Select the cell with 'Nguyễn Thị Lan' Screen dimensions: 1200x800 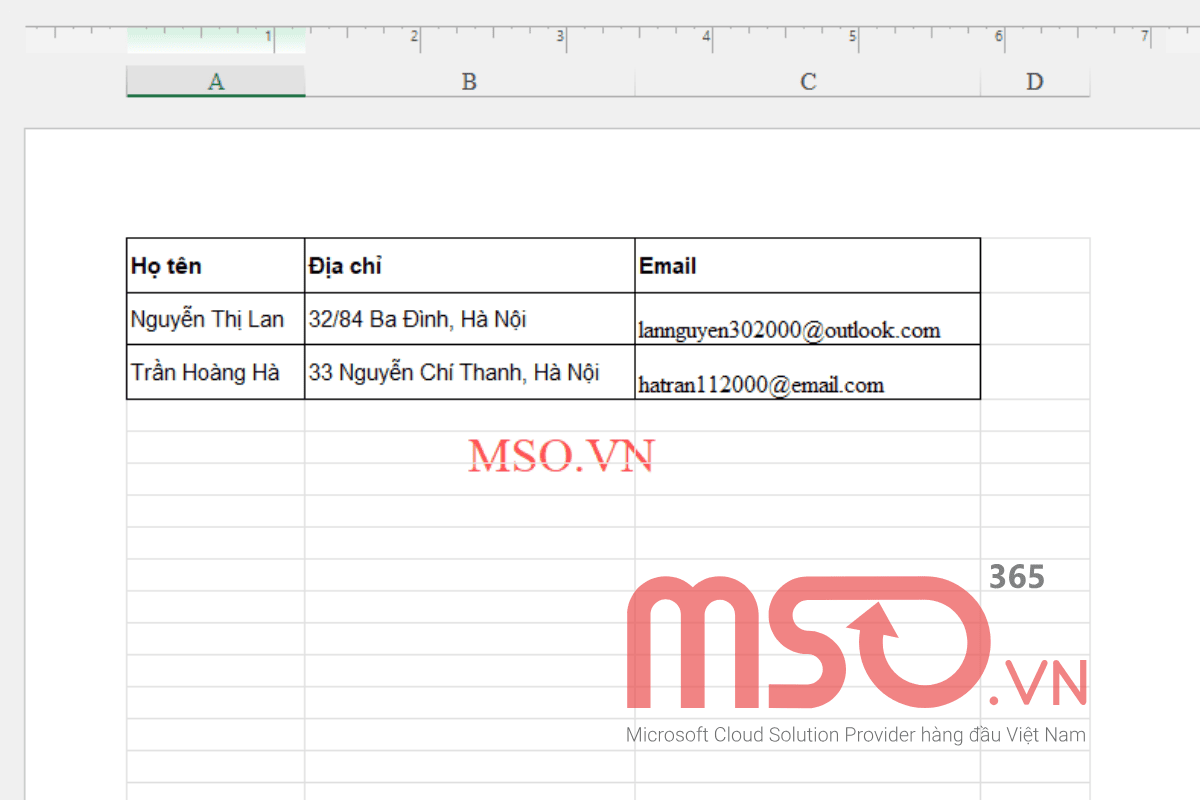coord(208,318)
